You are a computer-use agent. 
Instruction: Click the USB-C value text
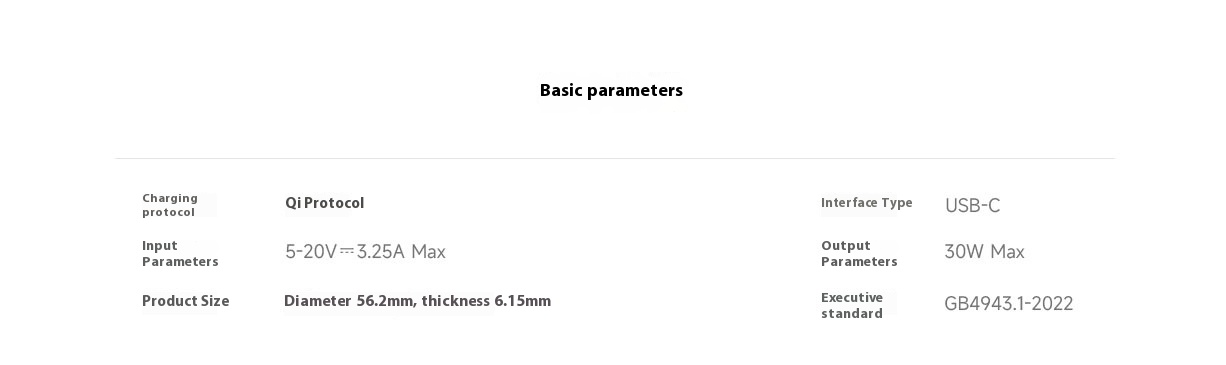point(972,205)
